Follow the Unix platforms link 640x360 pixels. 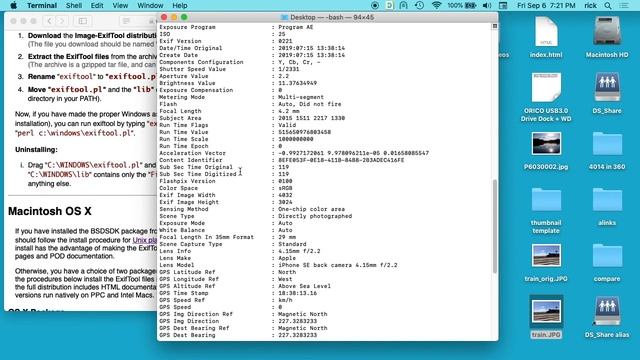tap(145, 240)
